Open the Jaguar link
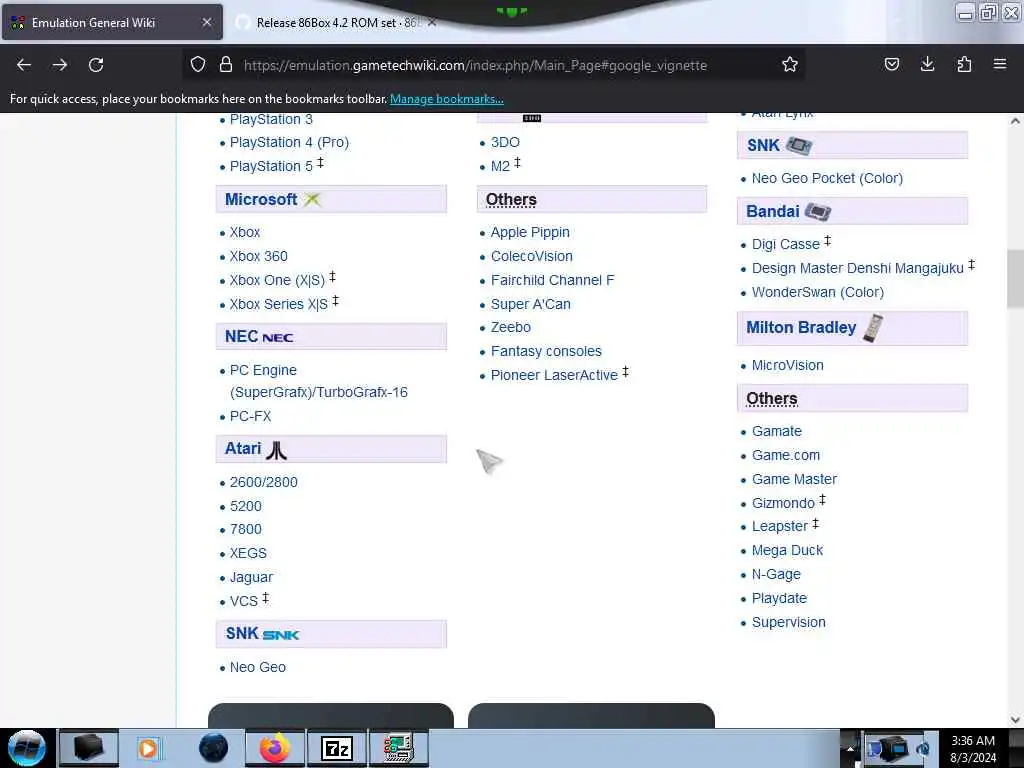1024x768 pixels. [x=251, y=577]
